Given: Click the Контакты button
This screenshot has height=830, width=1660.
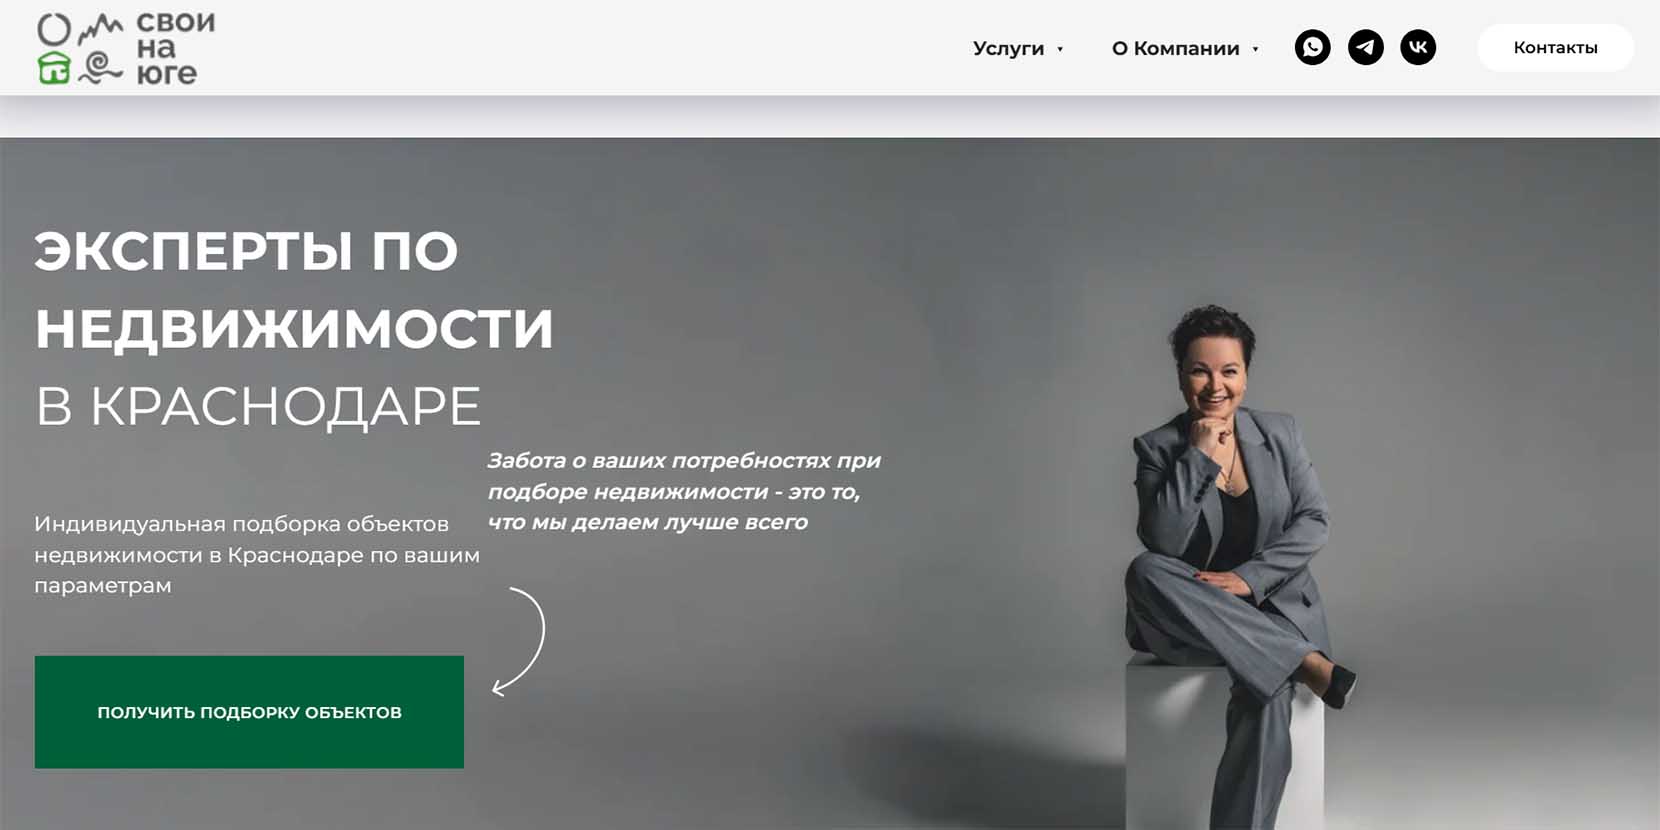Looking at the screenshot, I should [1555, 47].
